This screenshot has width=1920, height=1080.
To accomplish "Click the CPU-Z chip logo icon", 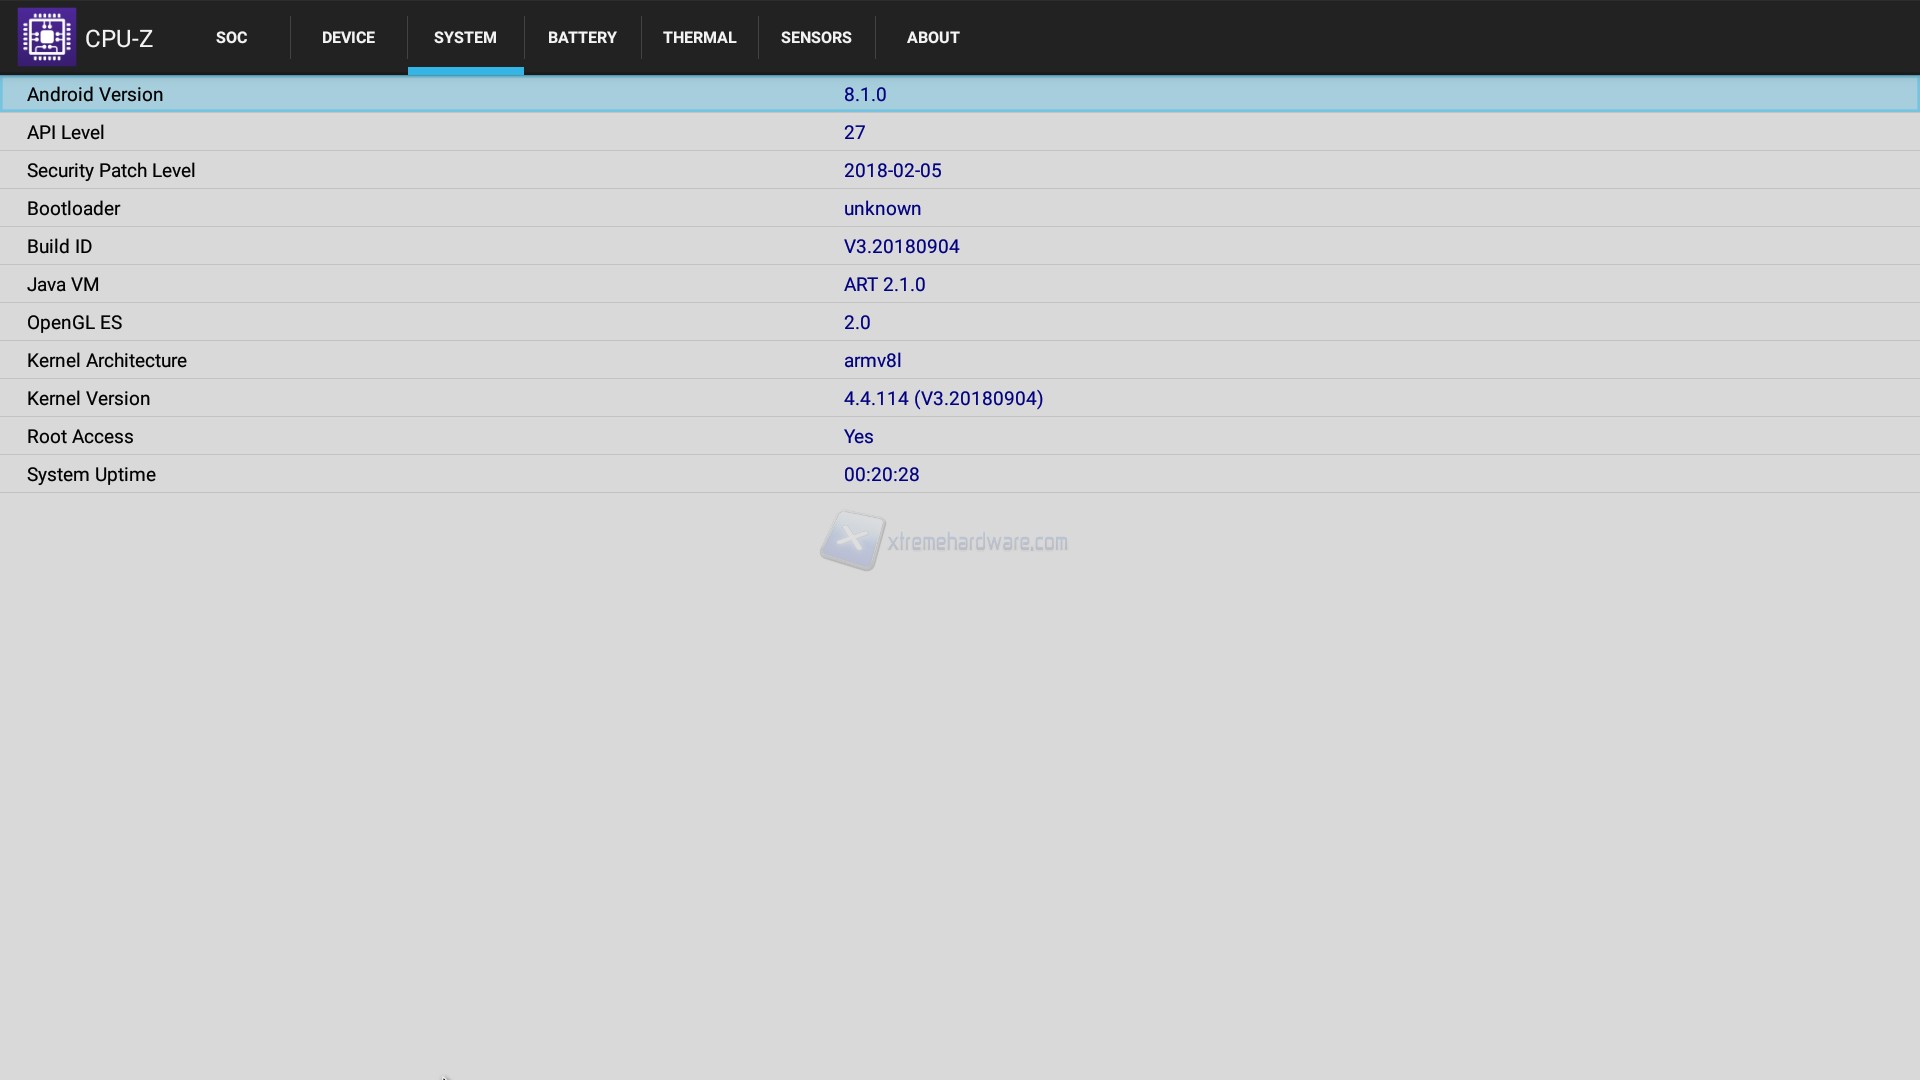I will (47, 37).
